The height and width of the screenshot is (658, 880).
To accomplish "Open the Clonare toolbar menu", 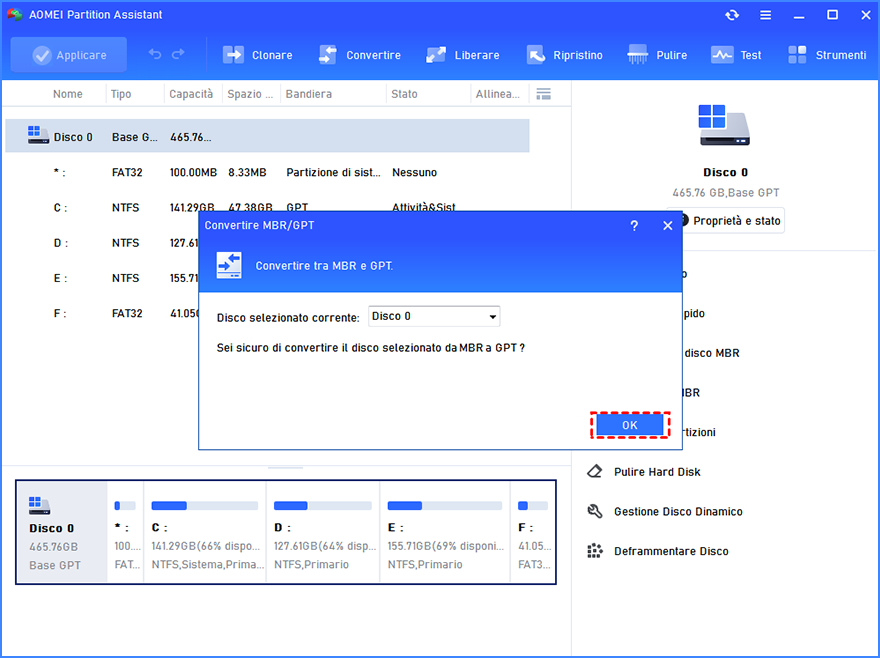I will pyautogui.click(x=258, y=55).
